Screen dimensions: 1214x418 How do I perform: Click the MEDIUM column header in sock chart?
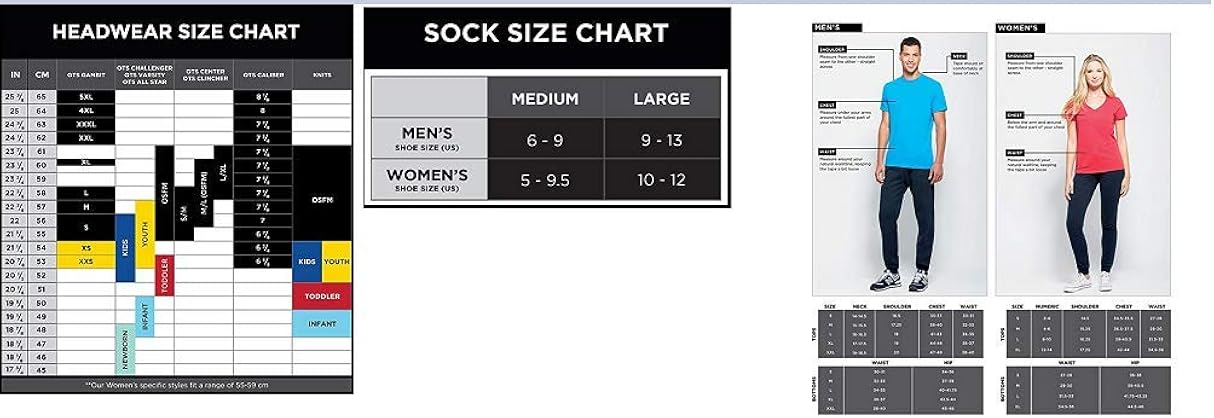point(545,99)
